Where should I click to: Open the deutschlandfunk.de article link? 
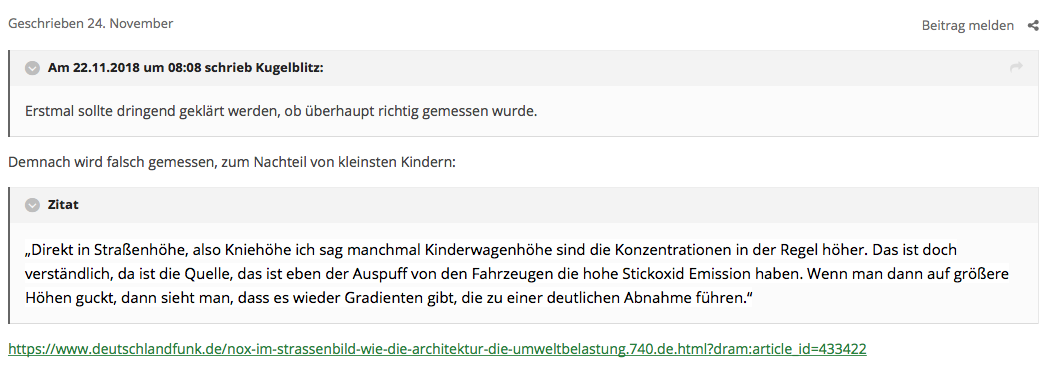[437, 349]
